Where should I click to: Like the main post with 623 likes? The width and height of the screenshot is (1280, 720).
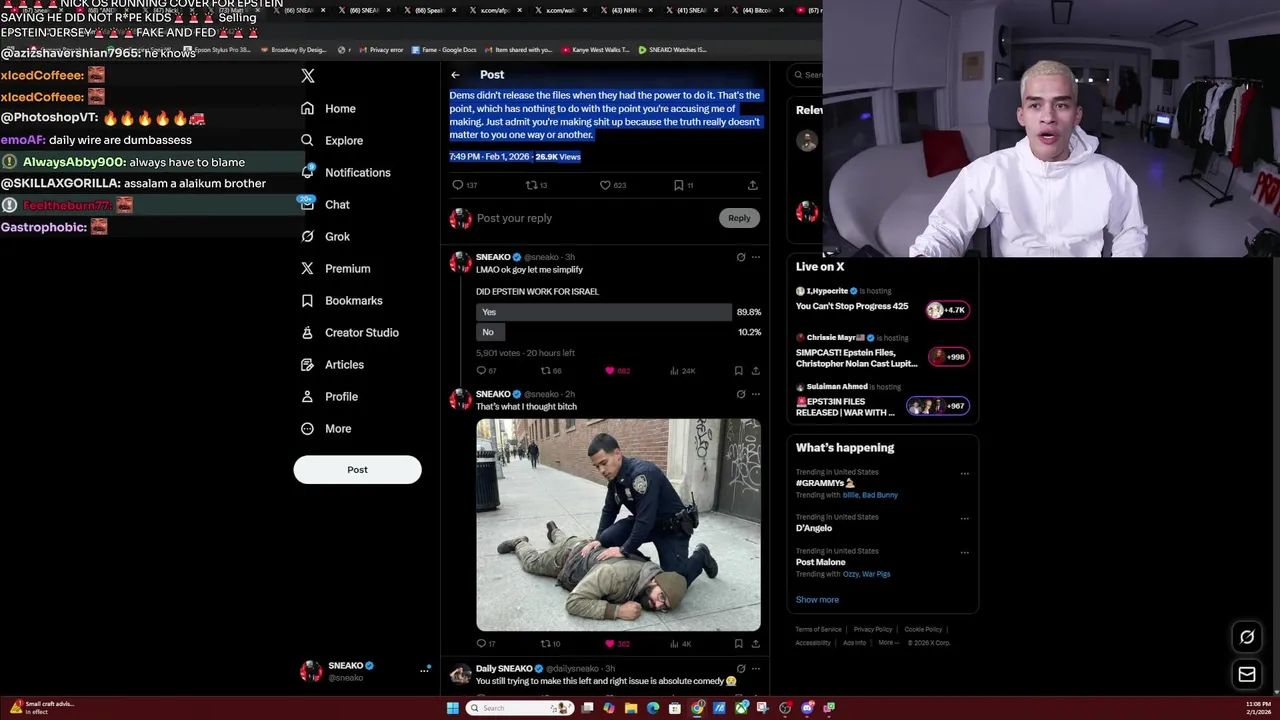point(605,185)
